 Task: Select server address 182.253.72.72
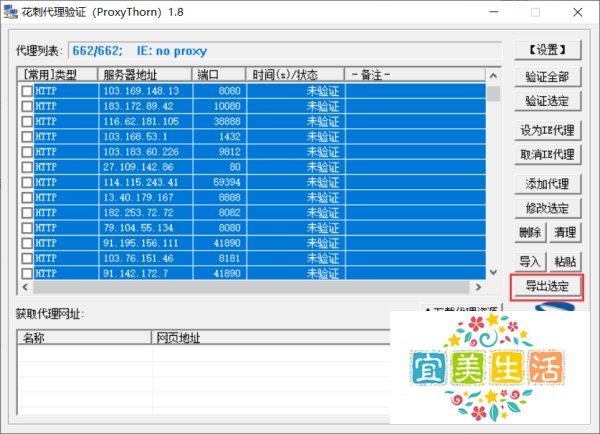click(x=138, y=213)
